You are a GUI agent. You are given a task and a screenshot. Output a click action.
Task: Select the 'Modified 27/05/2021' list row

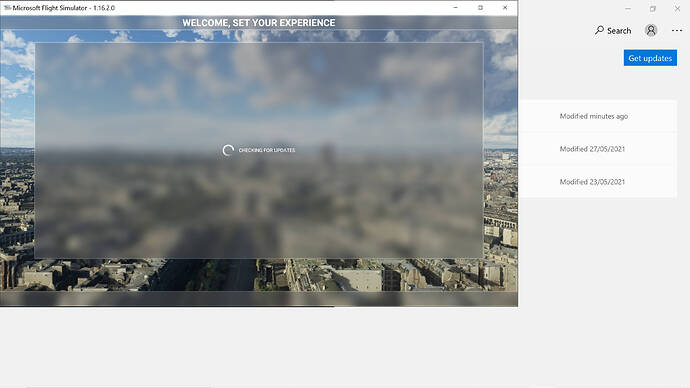pos(598,149)
